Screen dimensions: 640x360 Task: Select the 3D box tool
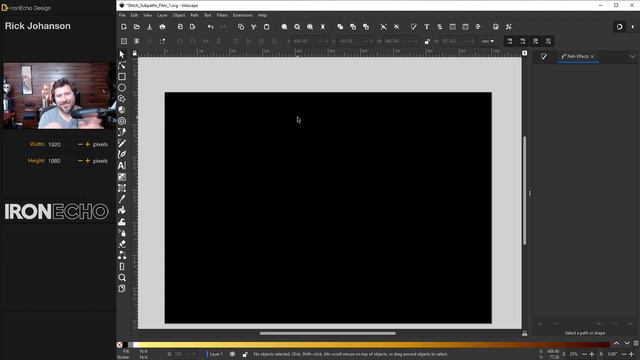coord(122,110)
